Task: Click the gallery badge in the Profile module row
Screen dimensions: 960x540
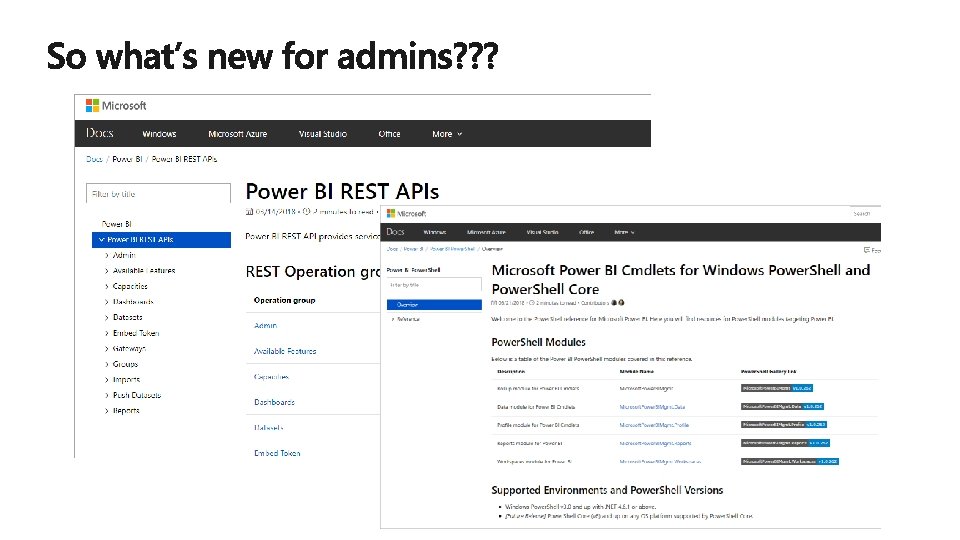Action: [x=784, y=424]
